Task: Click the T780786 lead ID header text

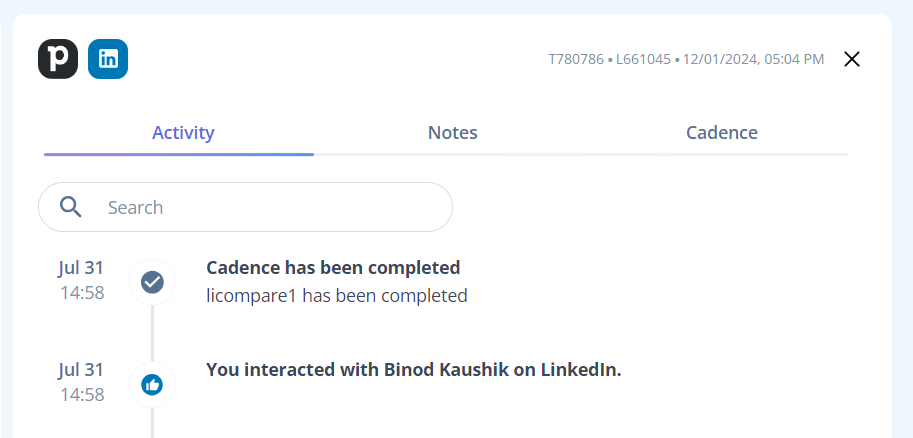Action: tap(576, 59)
